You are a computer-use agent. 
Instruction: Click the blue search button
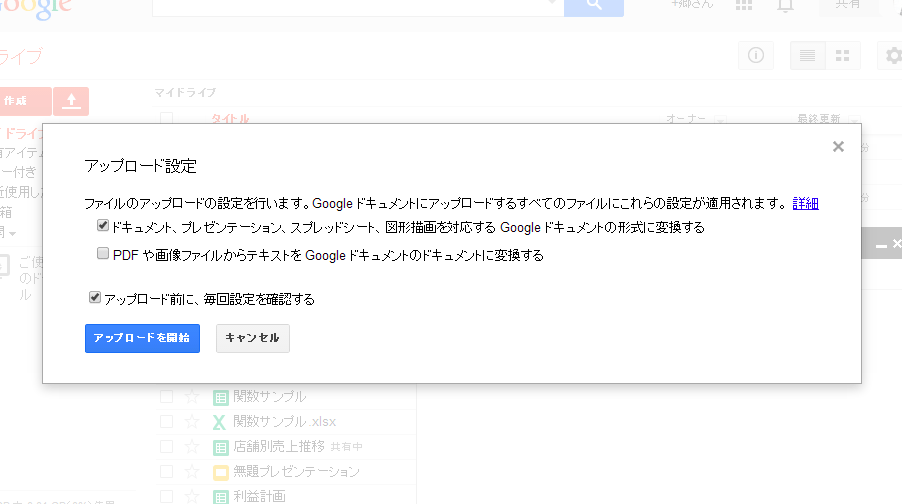[x=594, y=6]
